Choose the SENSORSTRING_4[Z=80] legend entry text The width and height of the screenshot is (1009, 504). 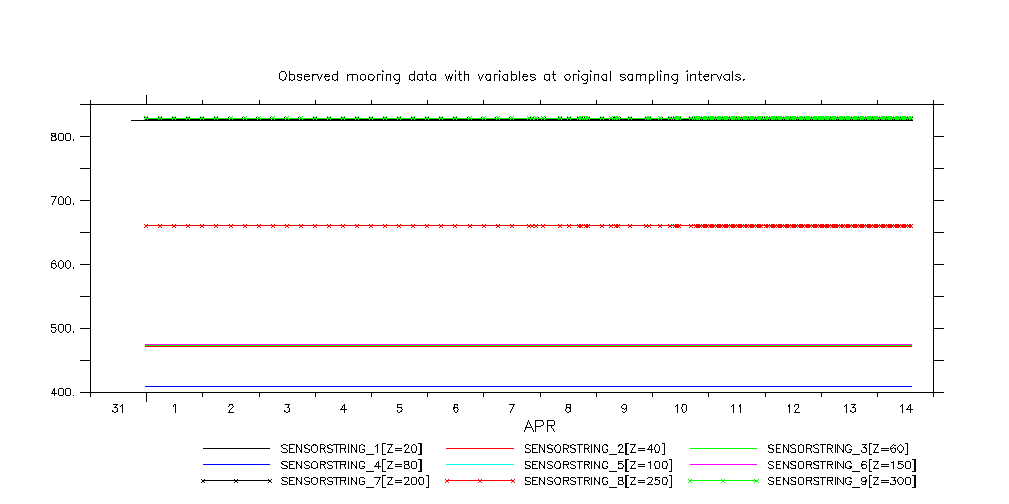345,465
